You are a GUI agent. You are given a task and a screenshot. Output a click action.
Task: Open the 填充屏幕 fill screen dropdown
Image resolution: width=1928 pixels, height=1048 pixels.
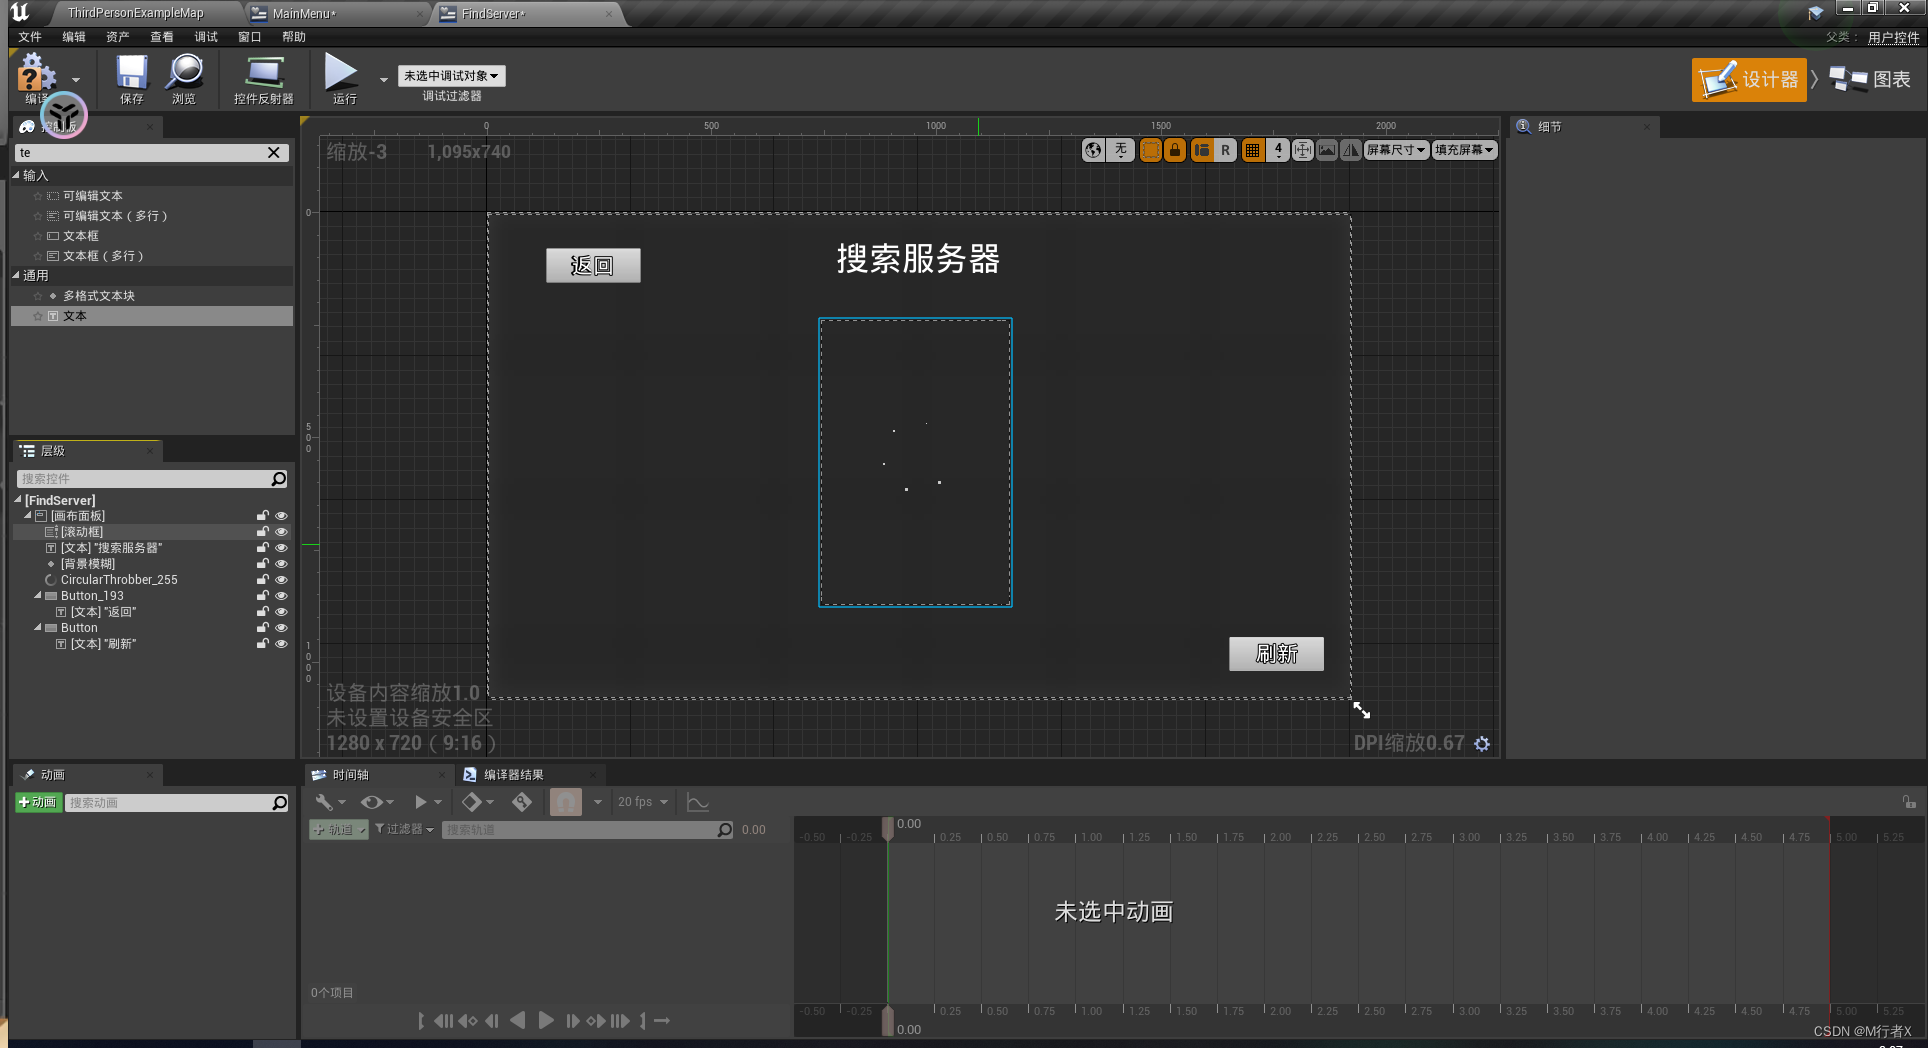point(1464,150)
